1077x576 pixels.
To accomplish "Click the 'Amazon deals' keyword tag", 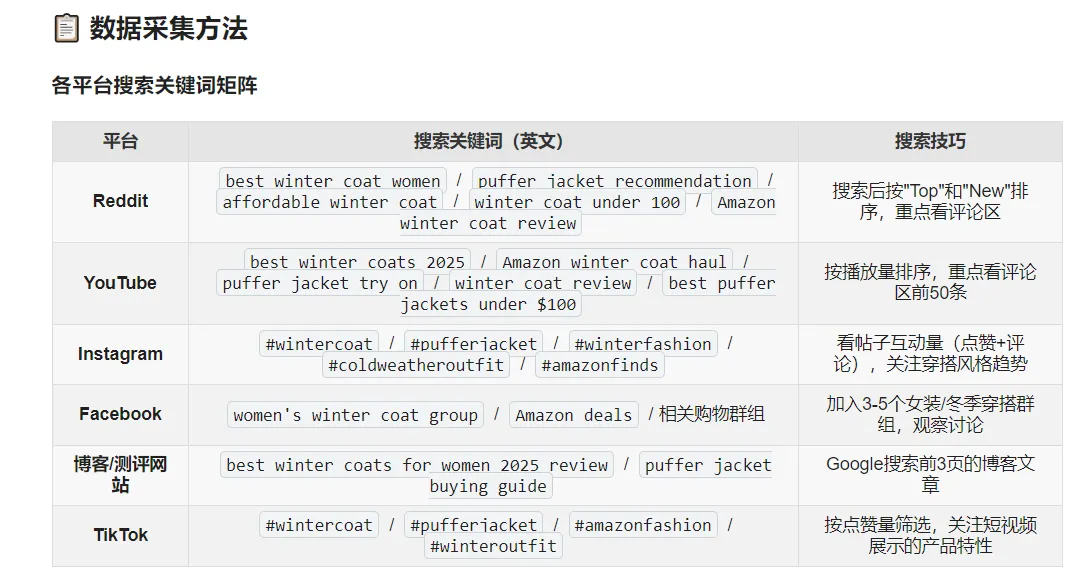I will point(574,415).
